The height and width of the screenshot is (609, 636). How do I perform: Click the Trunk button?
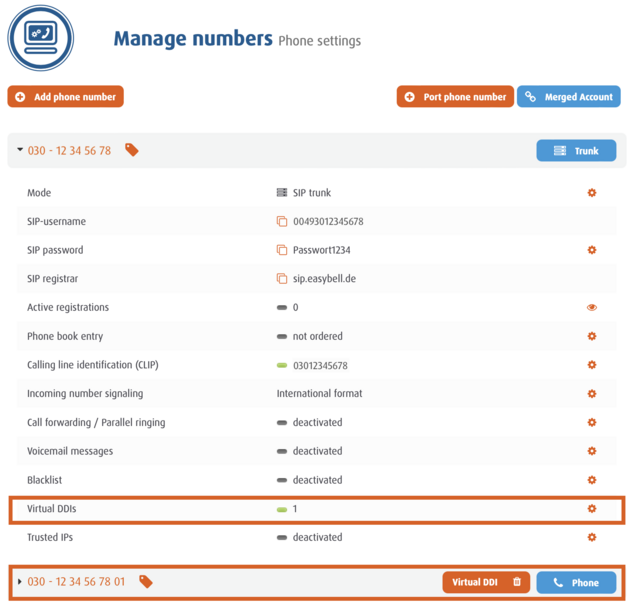[576, 151]
